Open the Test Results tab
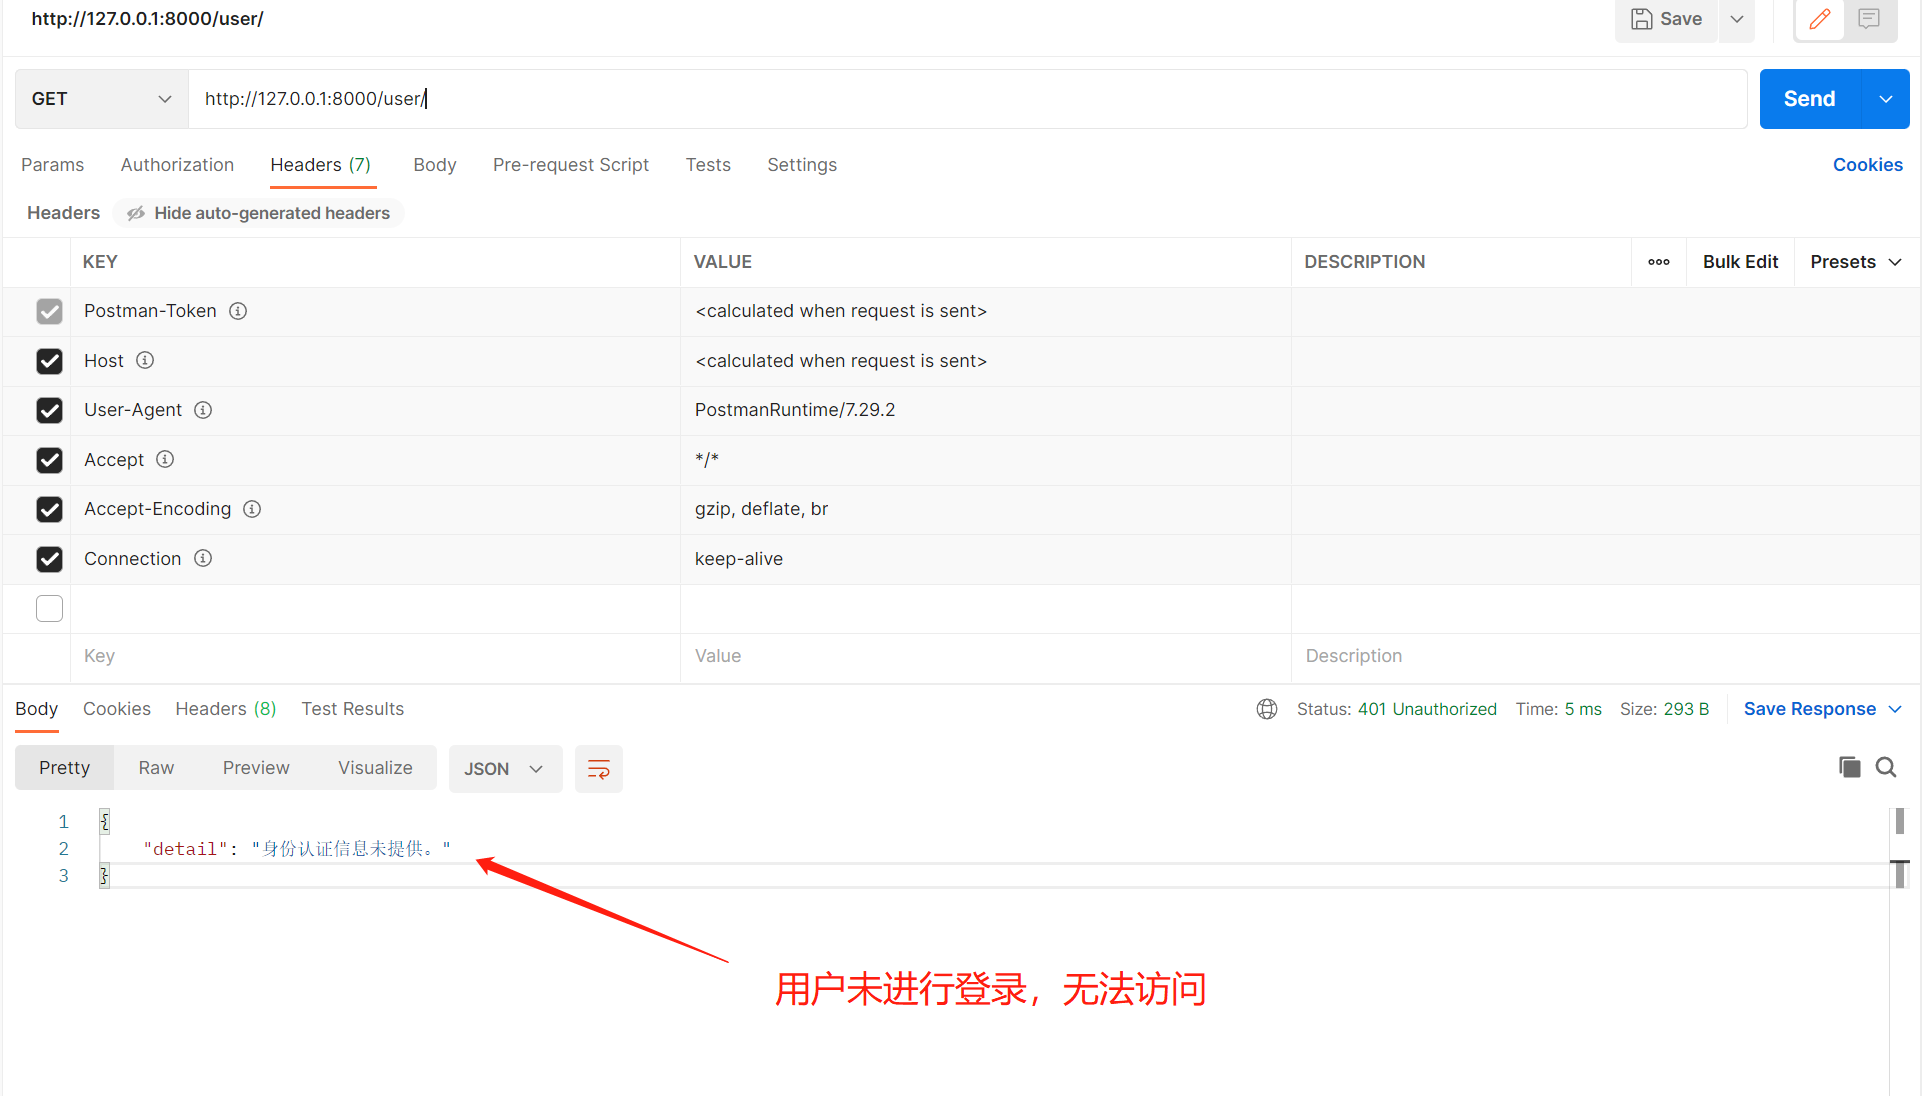1924x1096 pixels. tap(352, 709)
